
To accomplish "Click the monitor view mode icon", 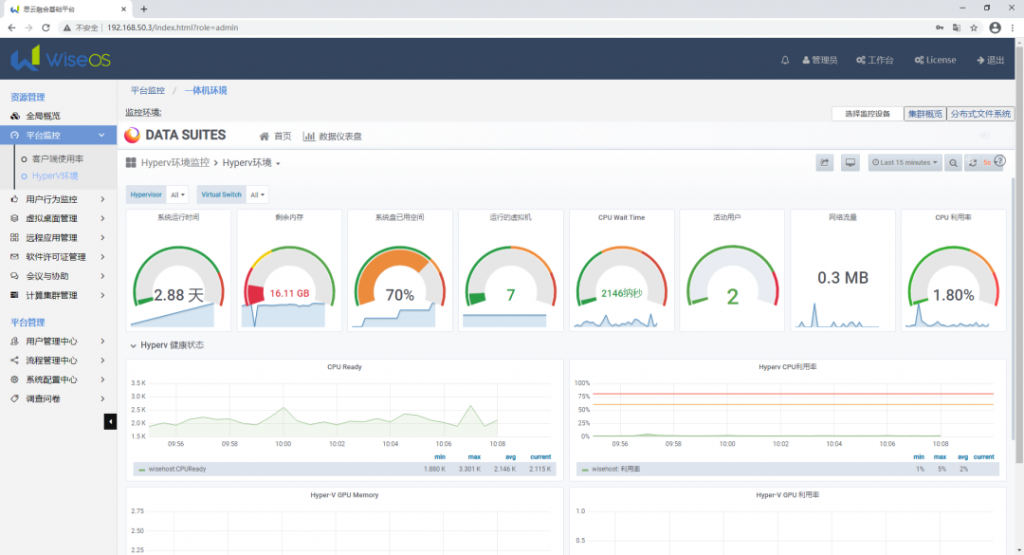I will click(x=851, y=162).
